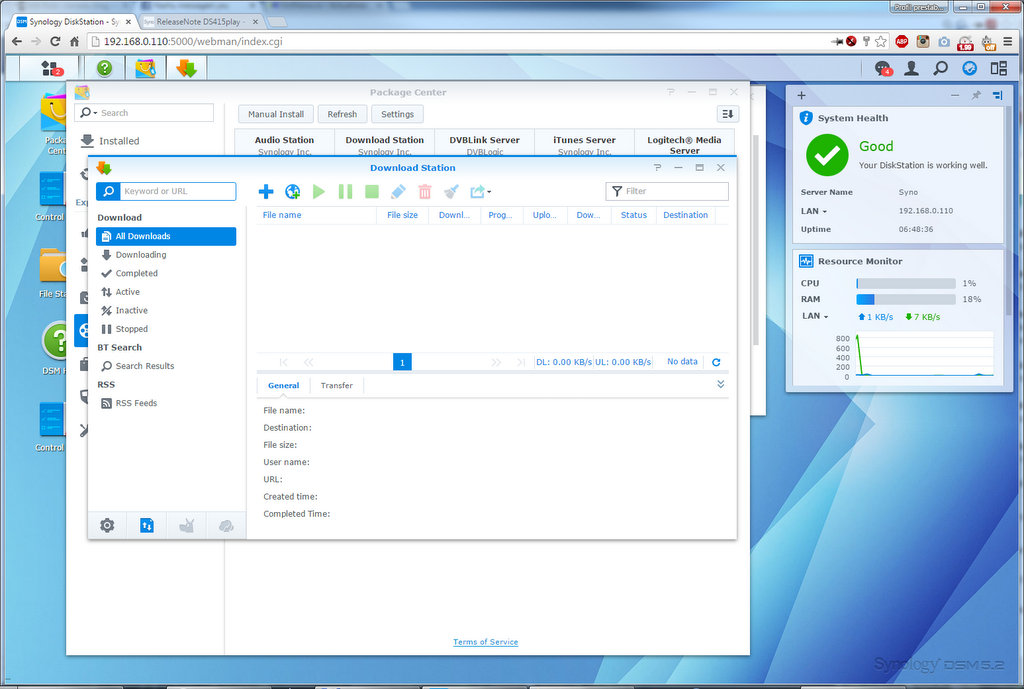
Task: Click the Download Station search magnifier button
Action: [108, 191]
